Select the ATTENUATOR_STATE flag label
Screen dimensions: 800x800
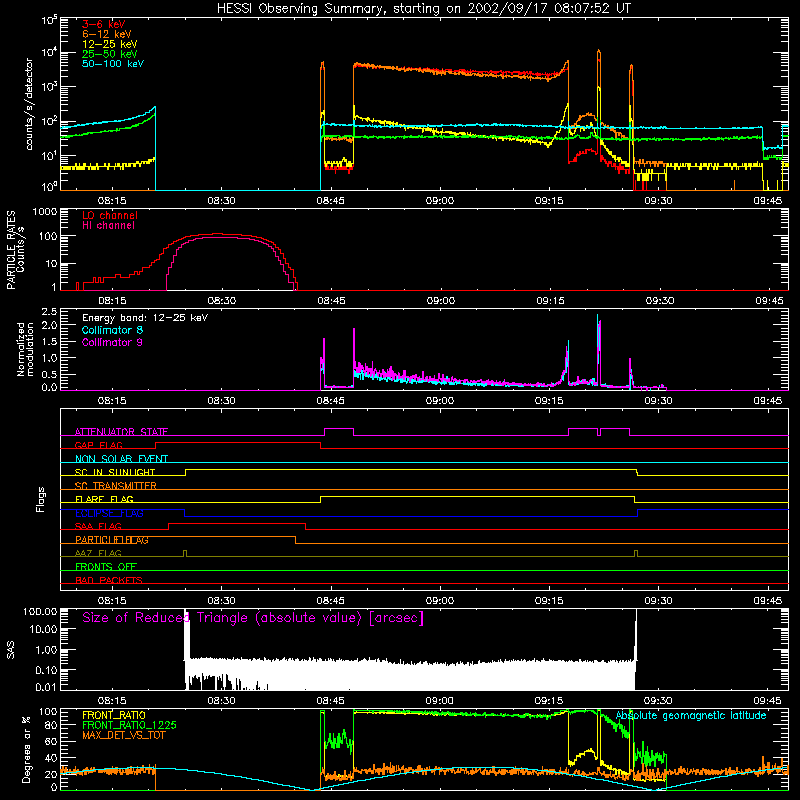121,432
